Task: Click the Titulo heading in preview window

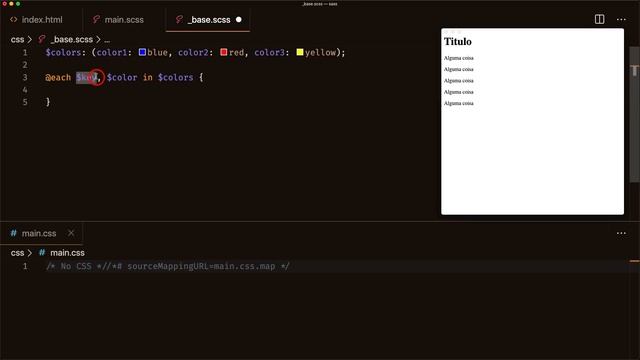Action: [458, 42]
